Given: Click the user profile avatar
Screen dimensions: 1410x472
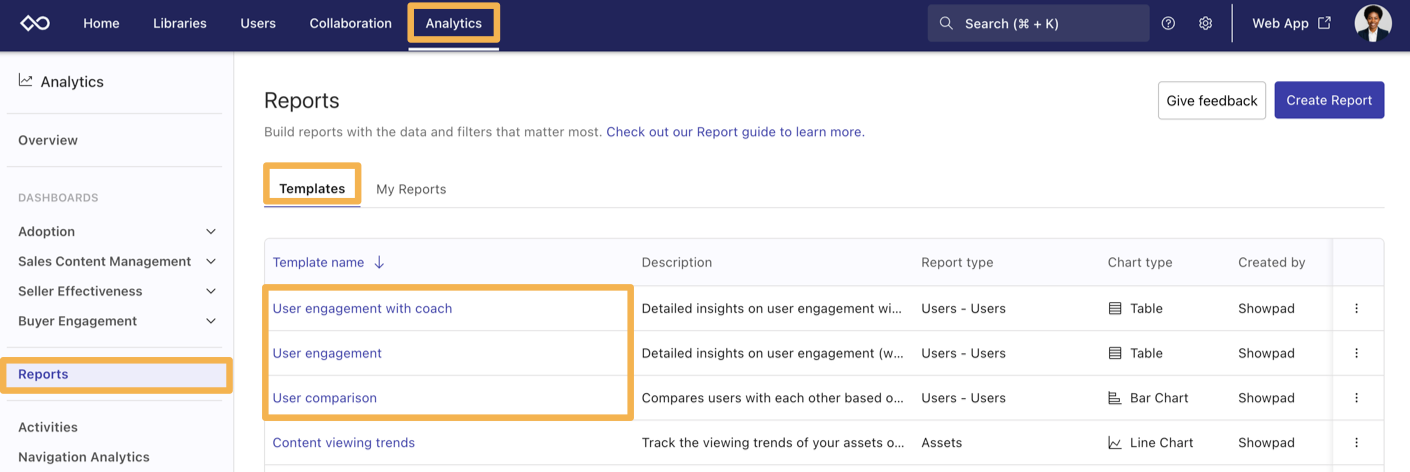Looking at the screenshot, I should click(1372, 23).
